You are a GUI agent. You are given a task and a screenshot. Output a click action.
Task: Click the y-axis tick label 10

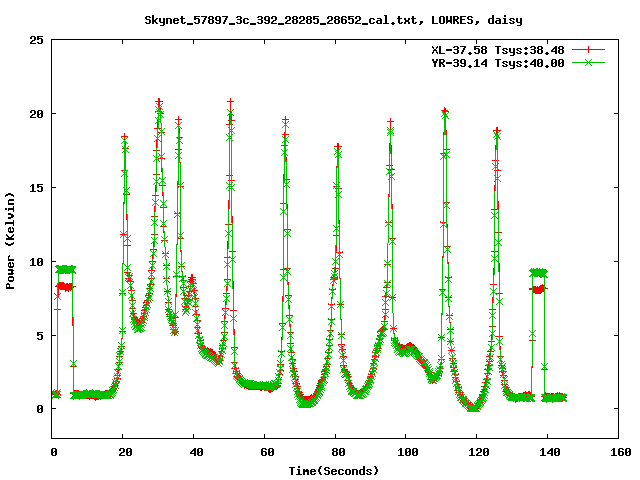[x=36, y=262]
